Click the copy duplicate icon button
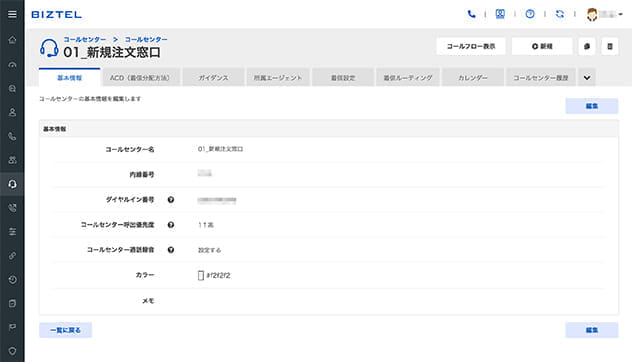Image resolution: width=632 pixels, height=362 pixels. [587, 46]
